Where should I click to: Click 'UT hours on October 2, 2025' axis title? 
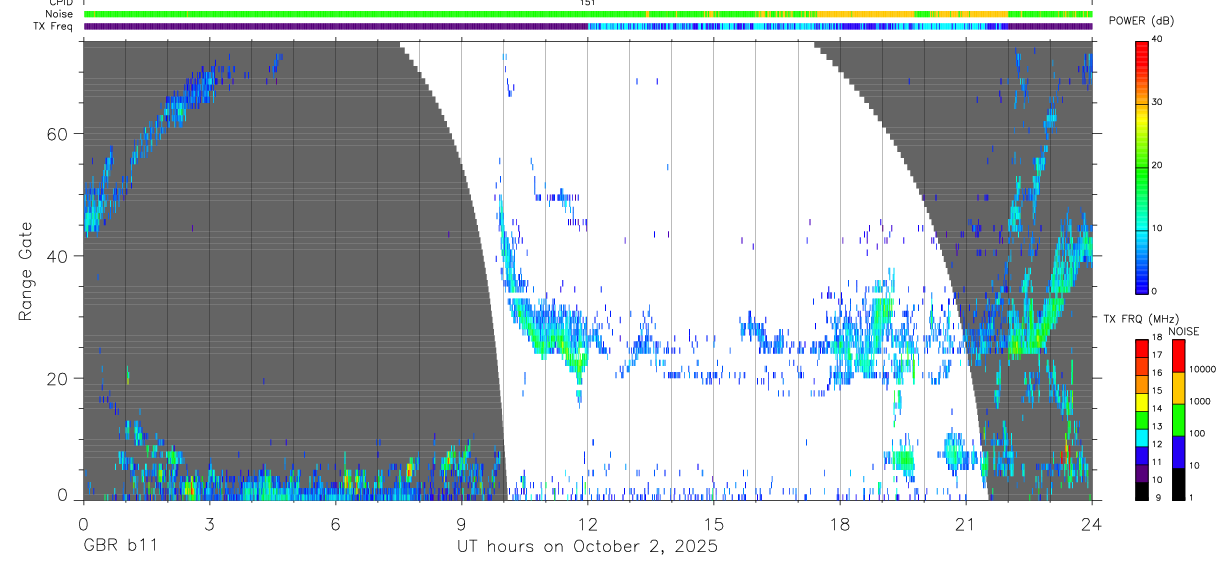(587, 547)
